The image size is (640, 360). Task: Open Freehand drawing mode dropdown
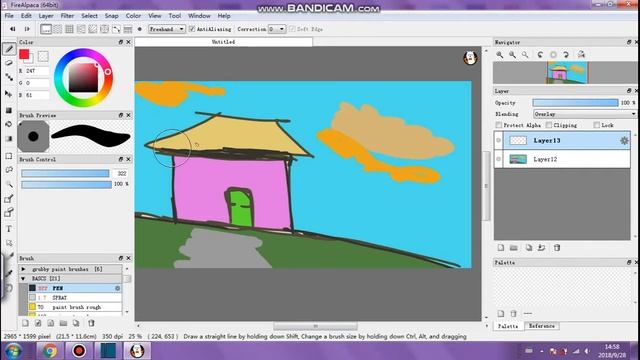pyautogui.click(x=167, y=29)
